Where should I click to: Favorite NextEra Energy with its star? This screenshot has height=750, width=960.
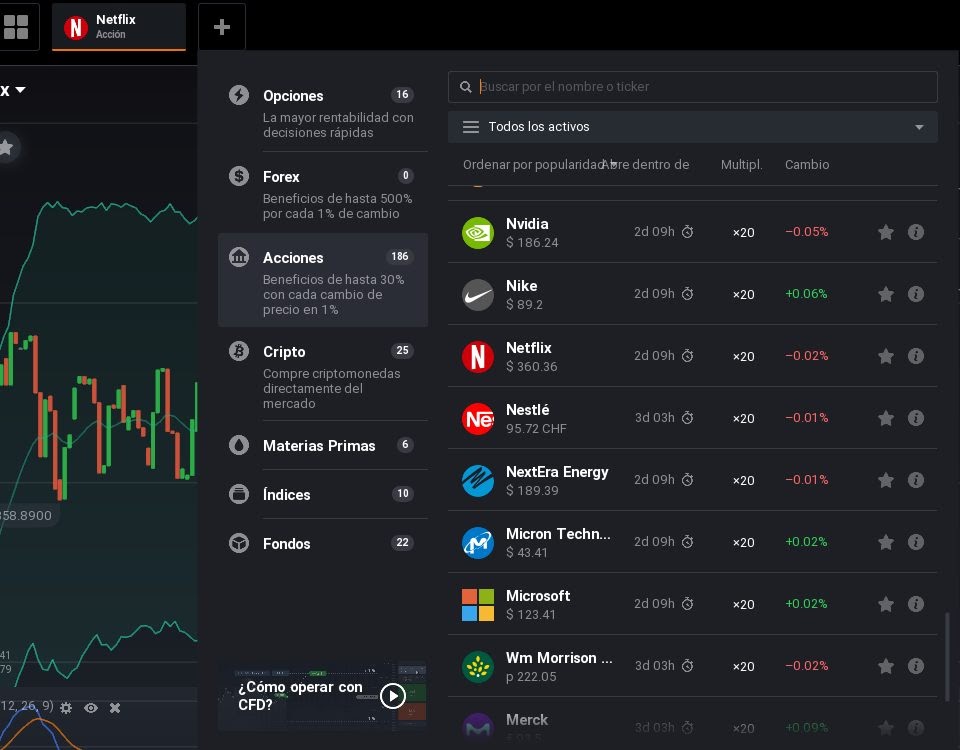885,480
